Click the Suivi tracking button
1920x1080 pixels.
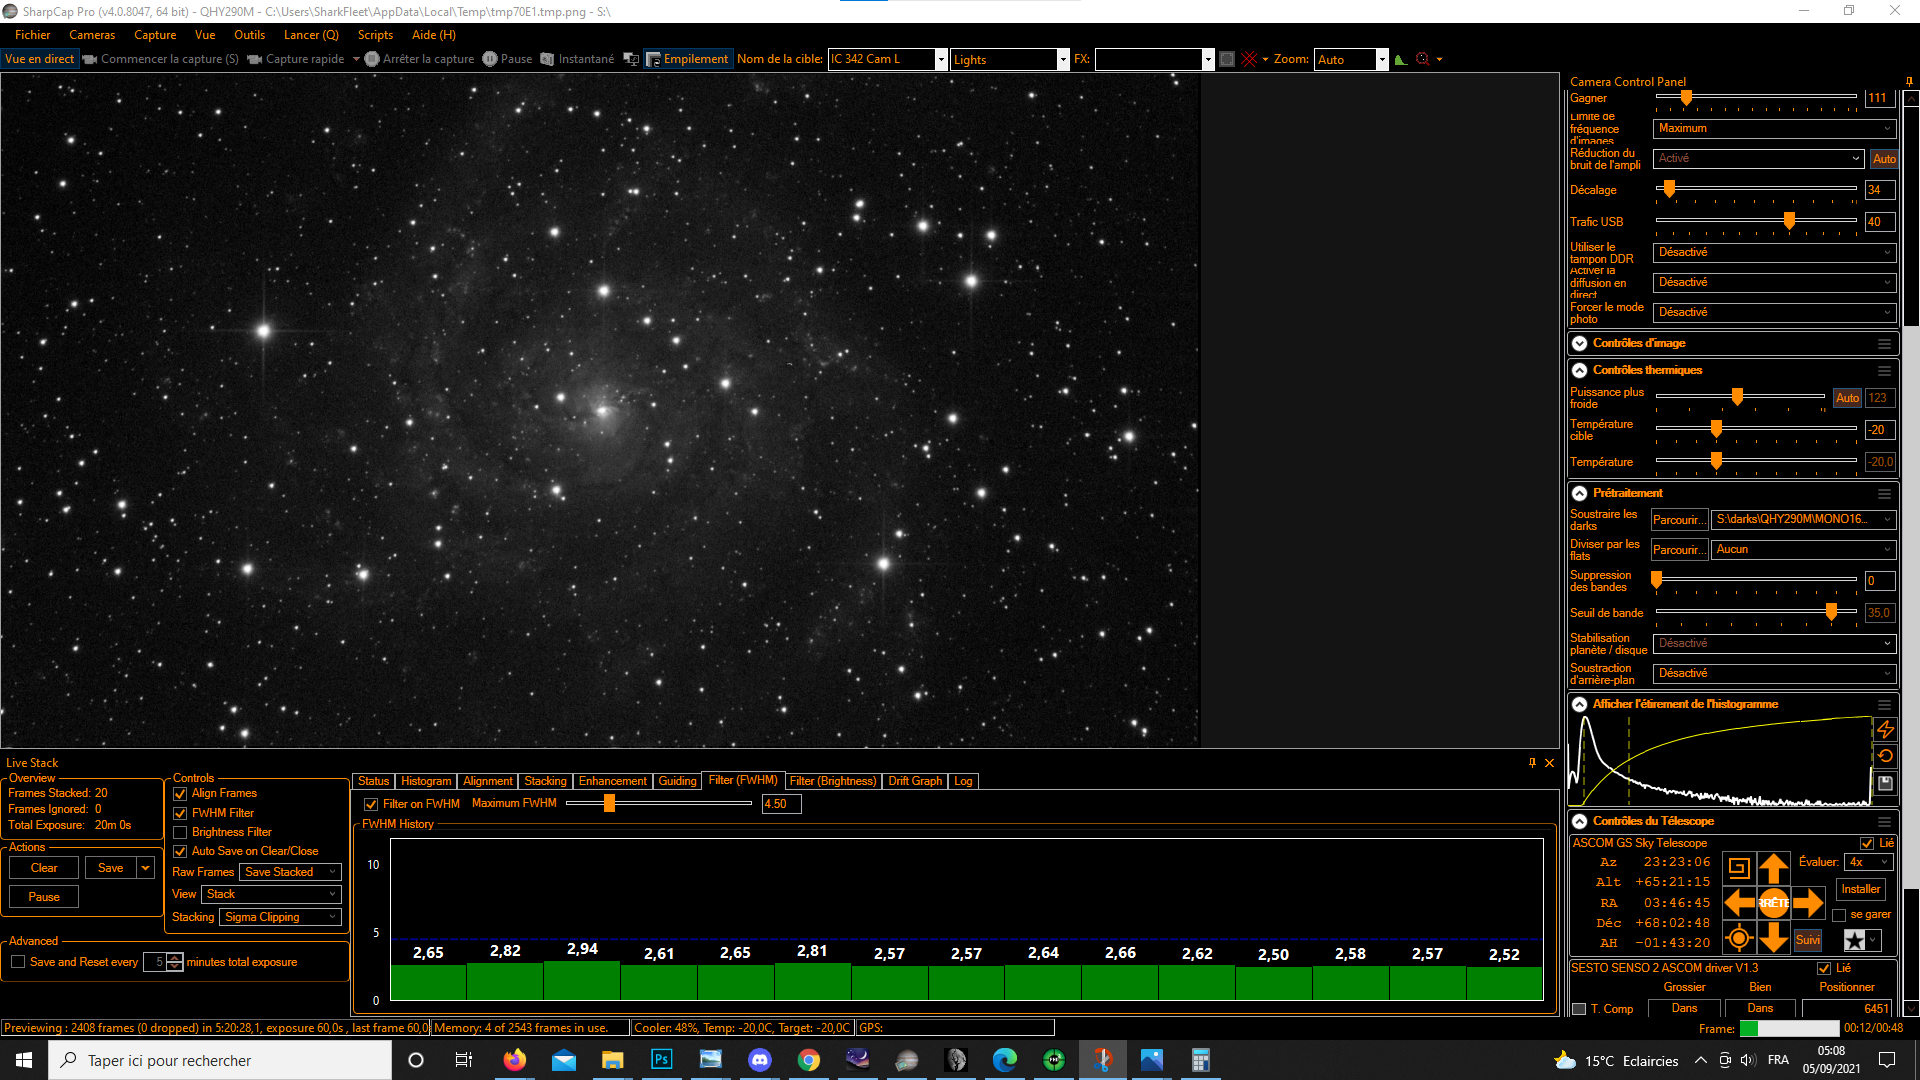tap(1808, 940)
